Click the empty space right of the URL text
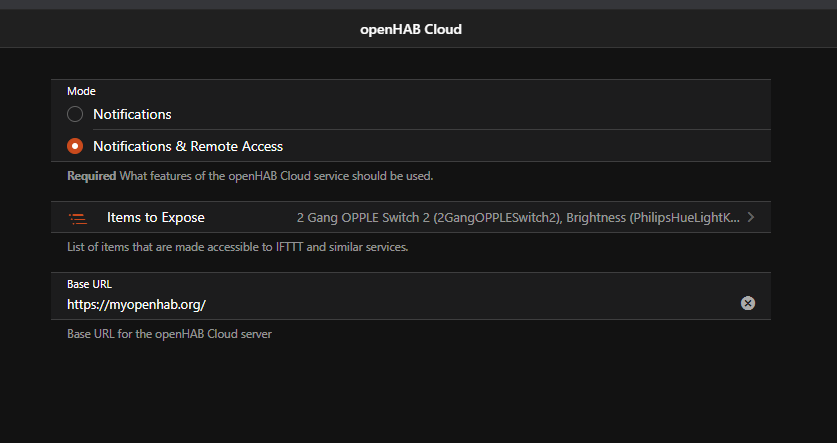Screen dimensions: 837x443 pyautogui.click(x=470, y=304)
